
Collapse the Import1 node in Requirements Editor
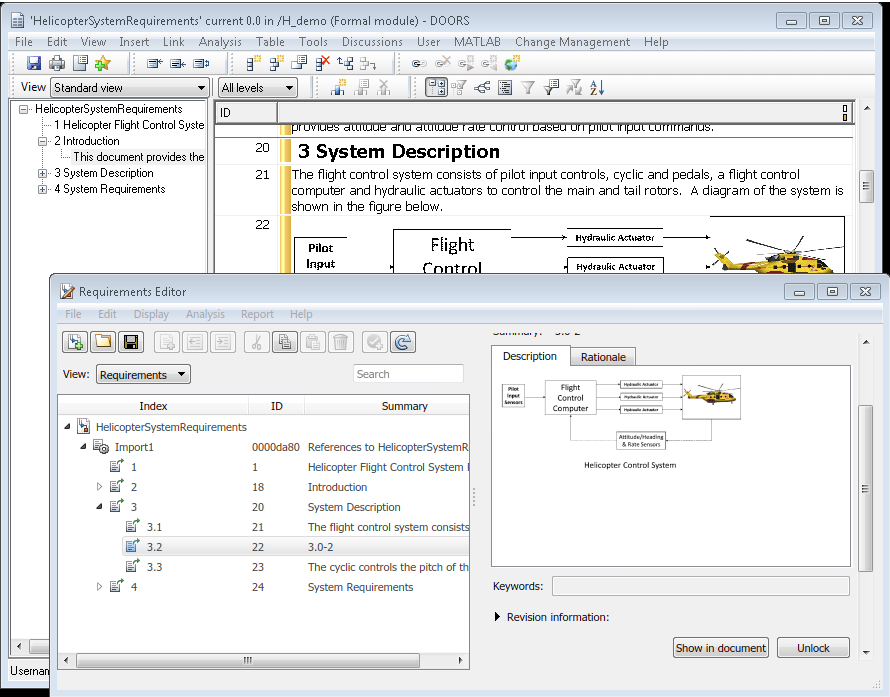coord(83,447)
